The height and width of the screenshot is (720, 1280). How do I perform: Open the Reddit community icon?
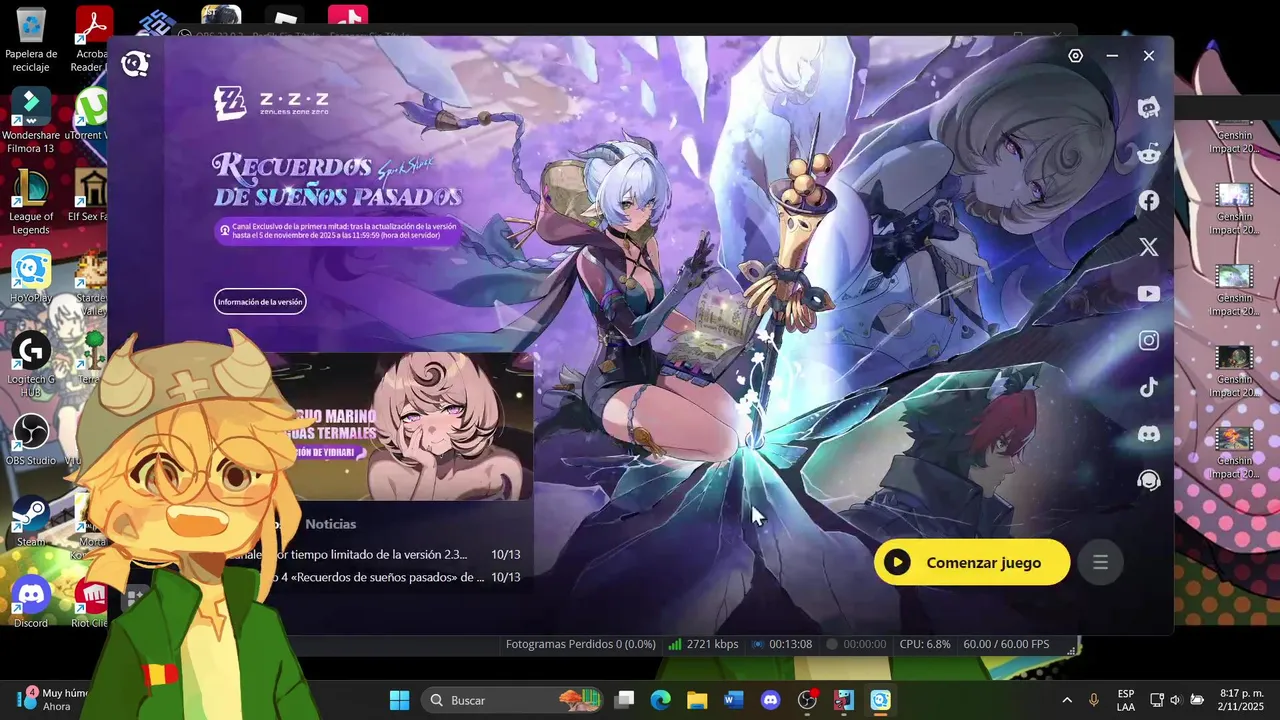point(1149,154)
